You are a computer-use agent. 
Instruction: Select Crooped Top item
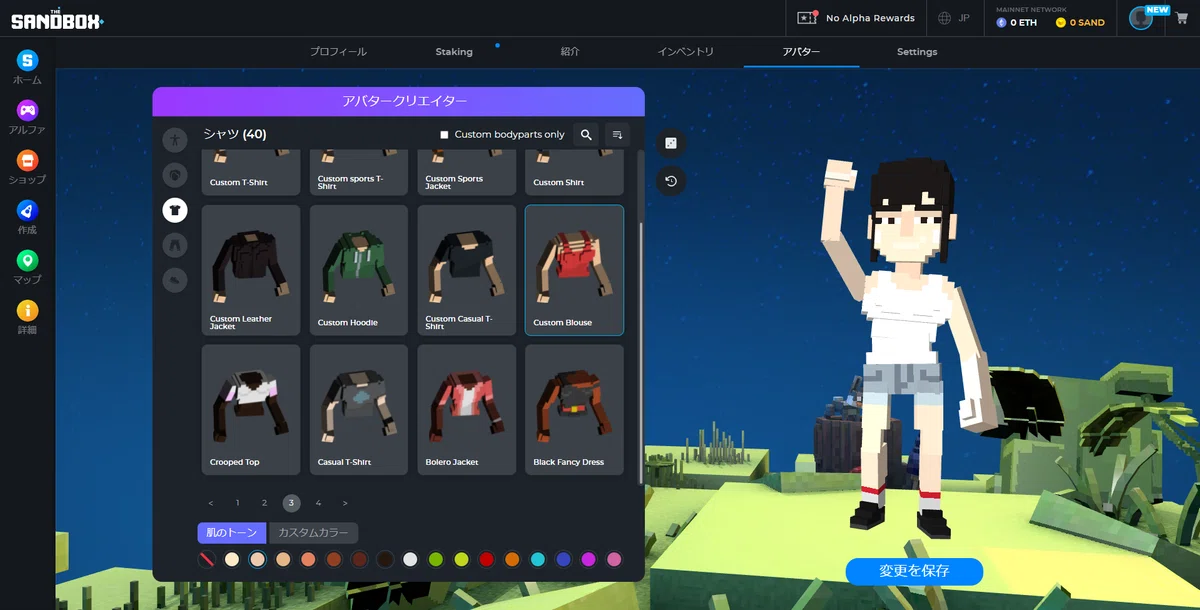point(251,410)
